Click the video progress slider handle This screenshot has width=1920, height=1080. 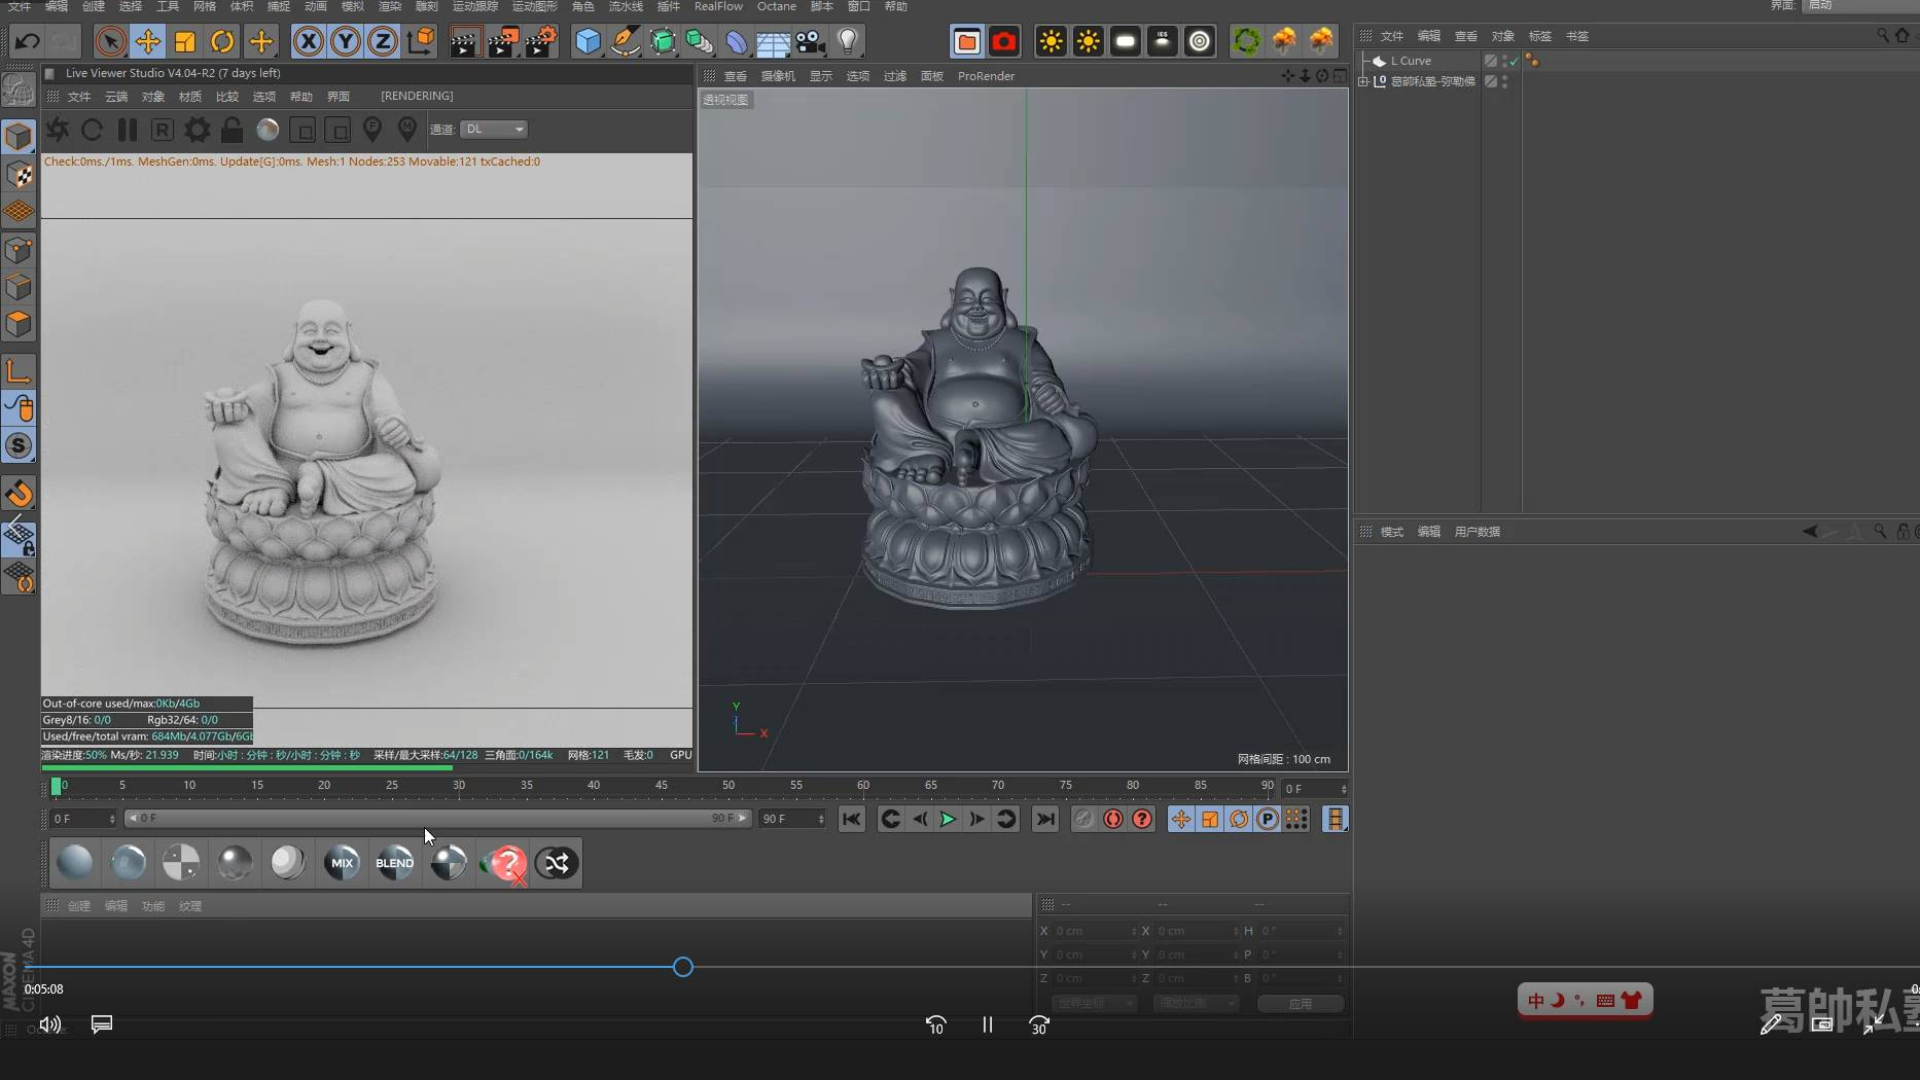click(683, 967)
